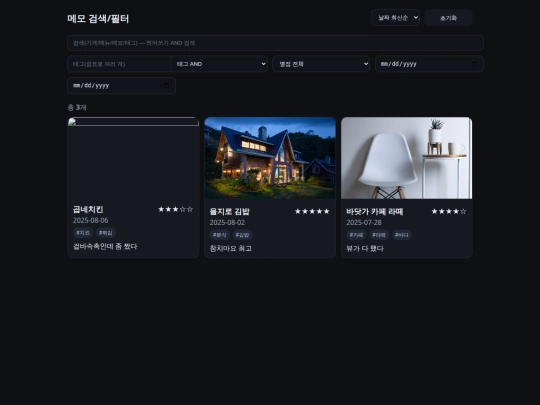The height and width of the screenshot is (405, 540).
Task: Click the memo text 참치마요 최고
Action: click(231, 248)
